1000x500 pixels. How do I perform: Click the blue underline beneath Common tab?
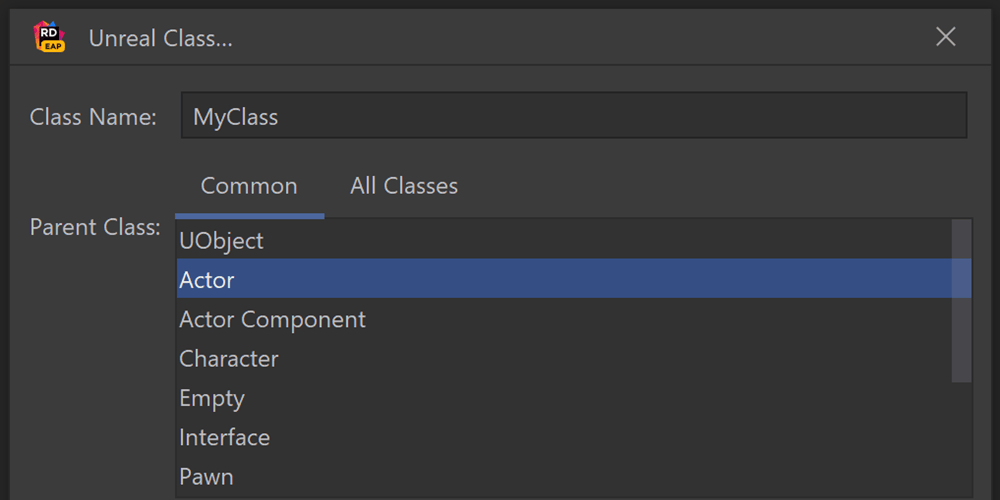pyautogui.click(x=249, y=215)
